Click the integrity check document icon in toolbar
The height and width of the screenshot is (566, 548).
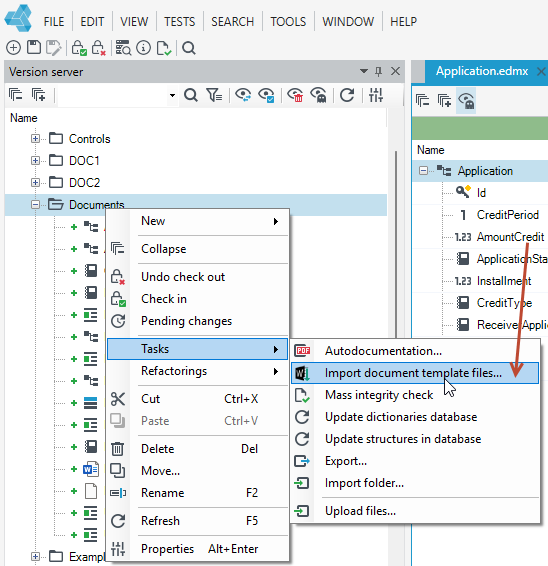(164, 48)
